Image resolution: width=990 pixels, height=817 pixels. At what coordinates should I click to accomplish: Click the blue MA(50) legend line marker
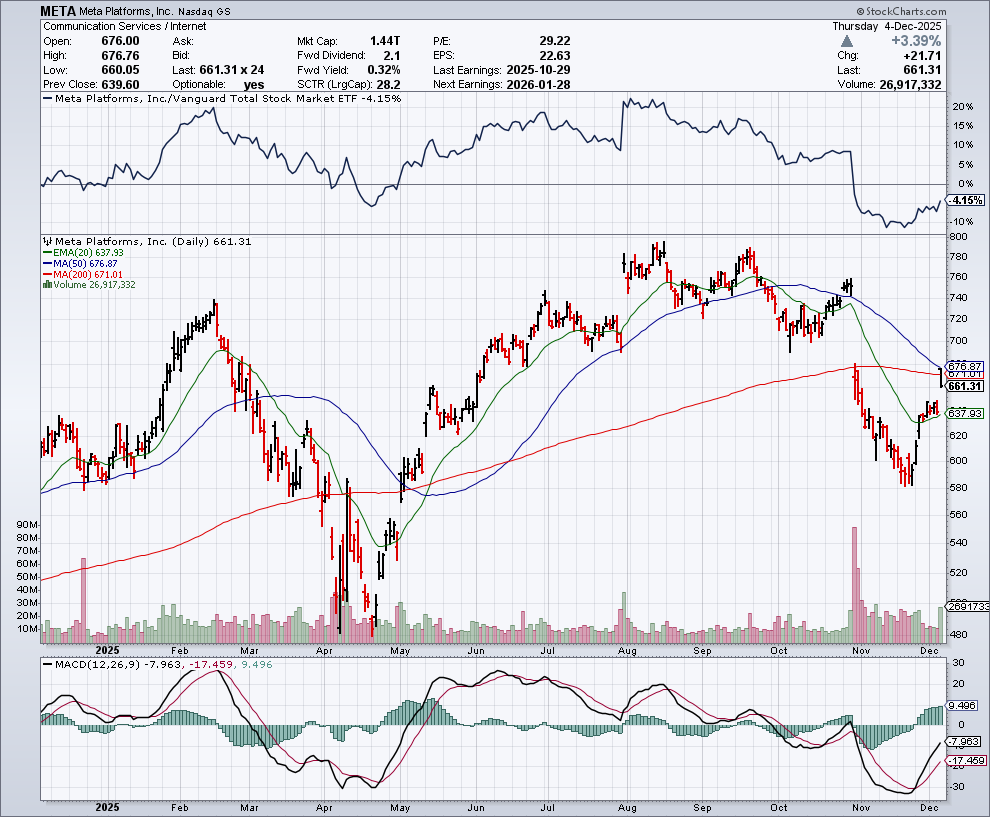click(x=45, y=264)
